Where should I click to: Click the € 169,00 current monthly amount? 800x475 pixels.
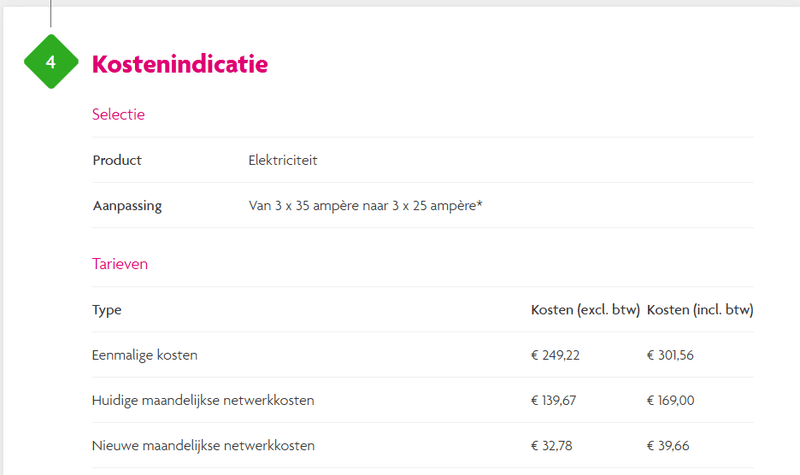pos(673,401)
